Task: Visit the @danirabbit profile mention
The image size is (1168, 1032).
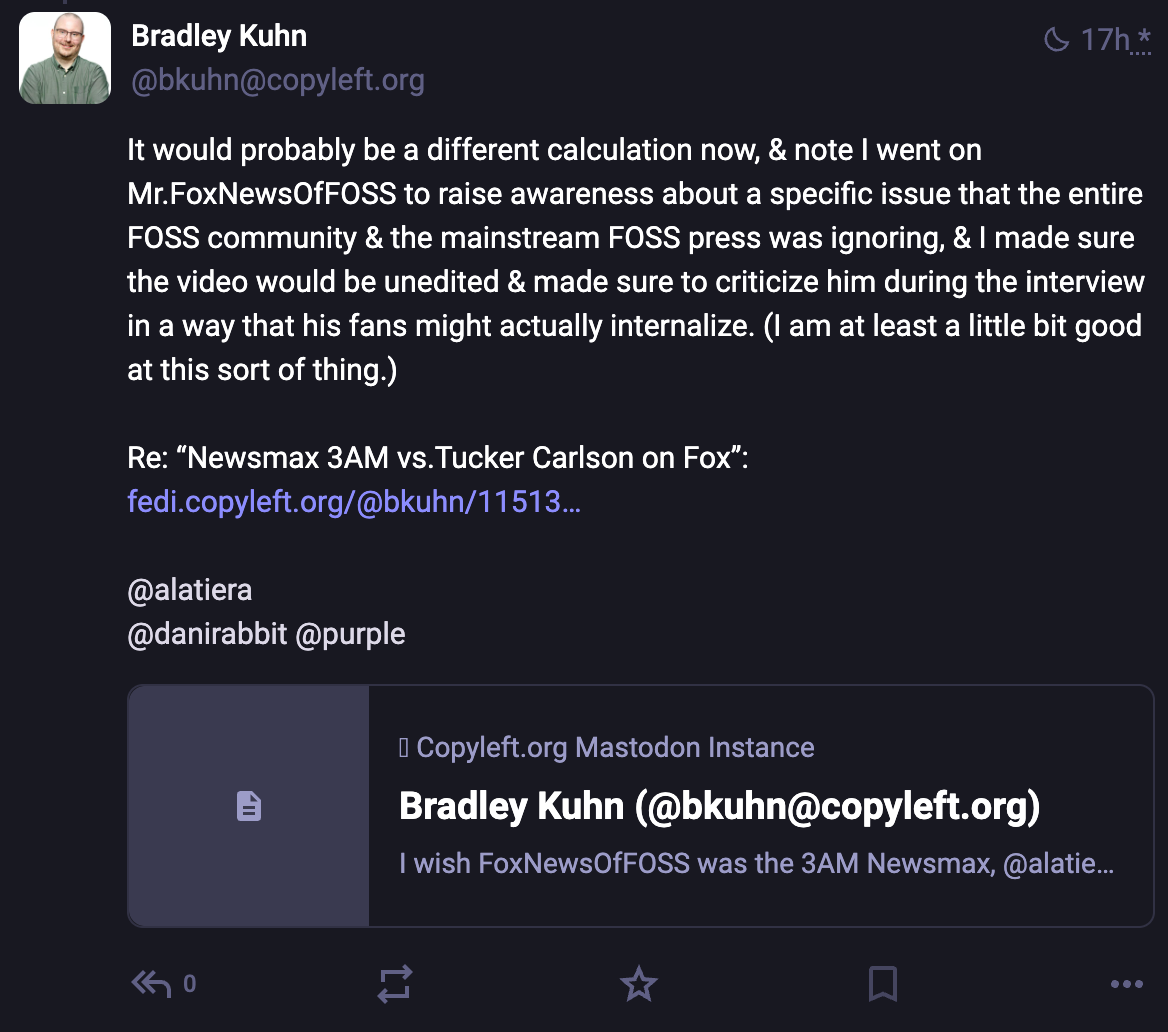Action: tap(207, 634)
